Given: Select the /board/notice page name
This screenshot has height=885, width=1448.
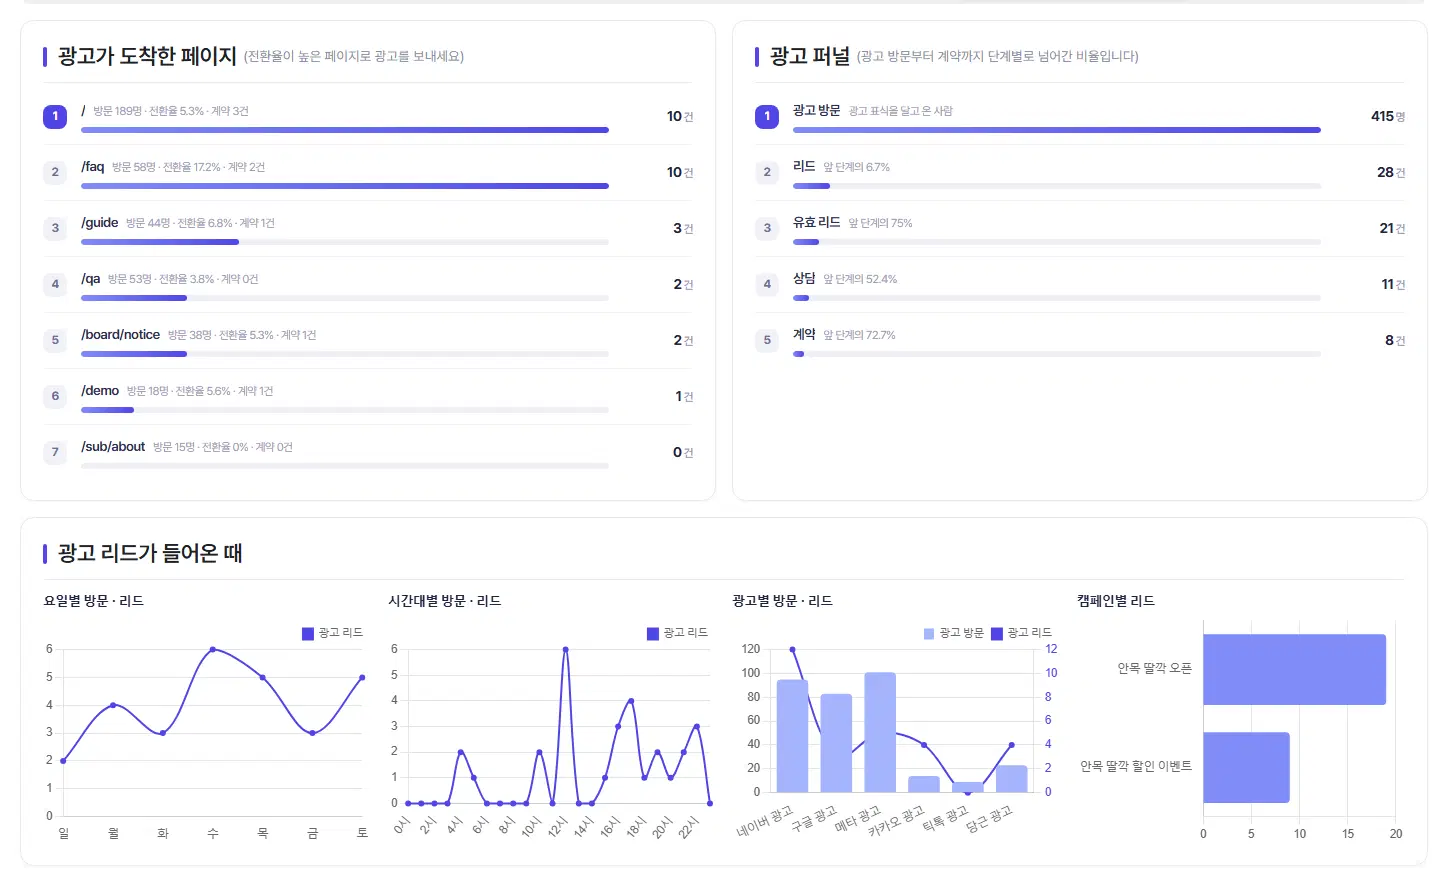Looking at the screenshot, I should [120, 335].
